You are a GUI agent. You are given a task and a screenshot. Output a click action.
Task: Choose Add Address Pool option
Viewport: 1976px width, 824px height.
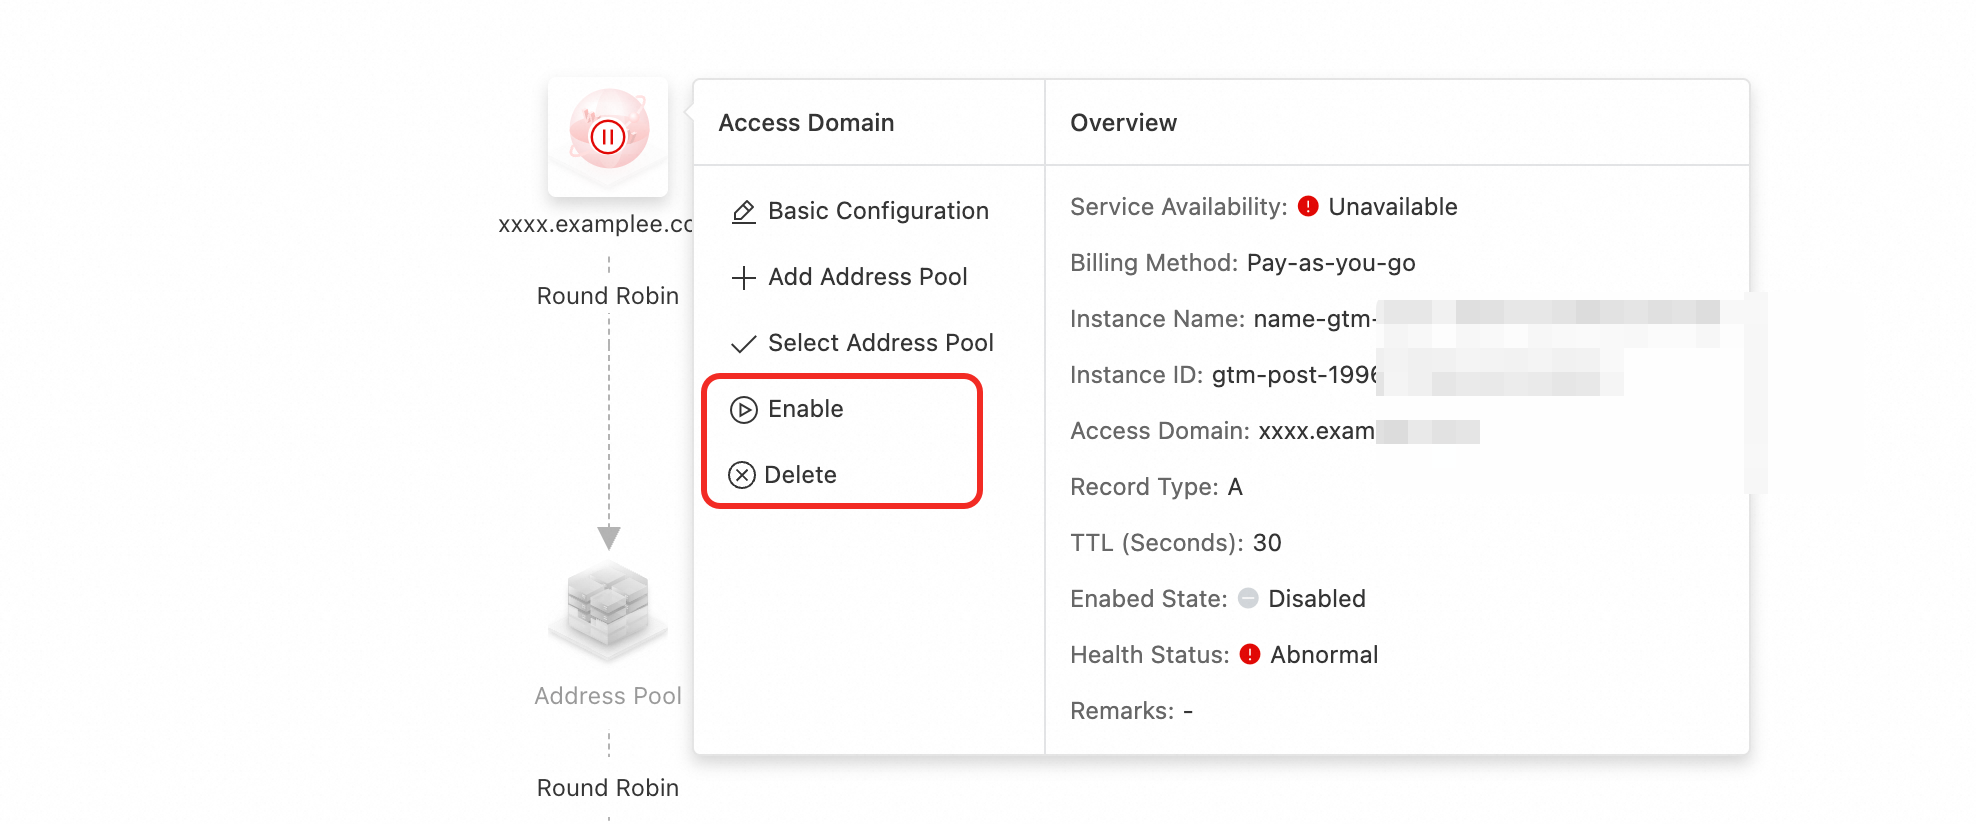(x=867, y=278)
